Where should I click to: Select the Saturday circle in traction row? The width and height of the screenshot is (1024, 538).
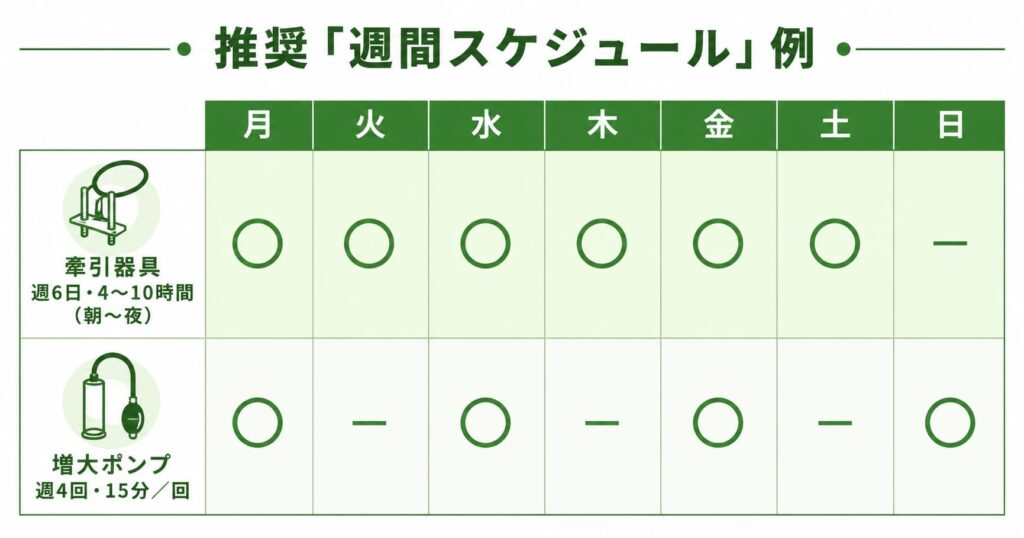tap(835, 244)
